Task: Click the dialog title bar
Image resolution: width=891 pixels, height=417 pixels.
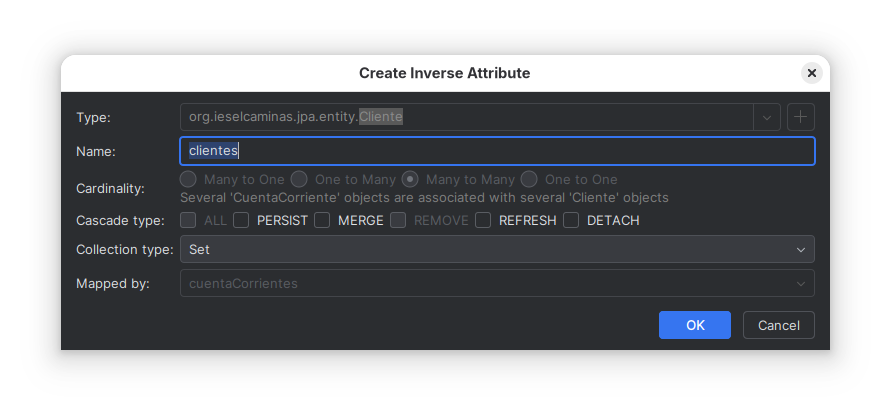Action: (x=444, y=73)
